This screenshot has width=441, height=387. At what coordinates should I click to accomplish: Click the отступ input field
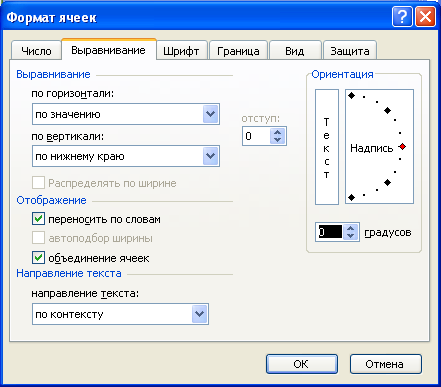pos(256,136)
